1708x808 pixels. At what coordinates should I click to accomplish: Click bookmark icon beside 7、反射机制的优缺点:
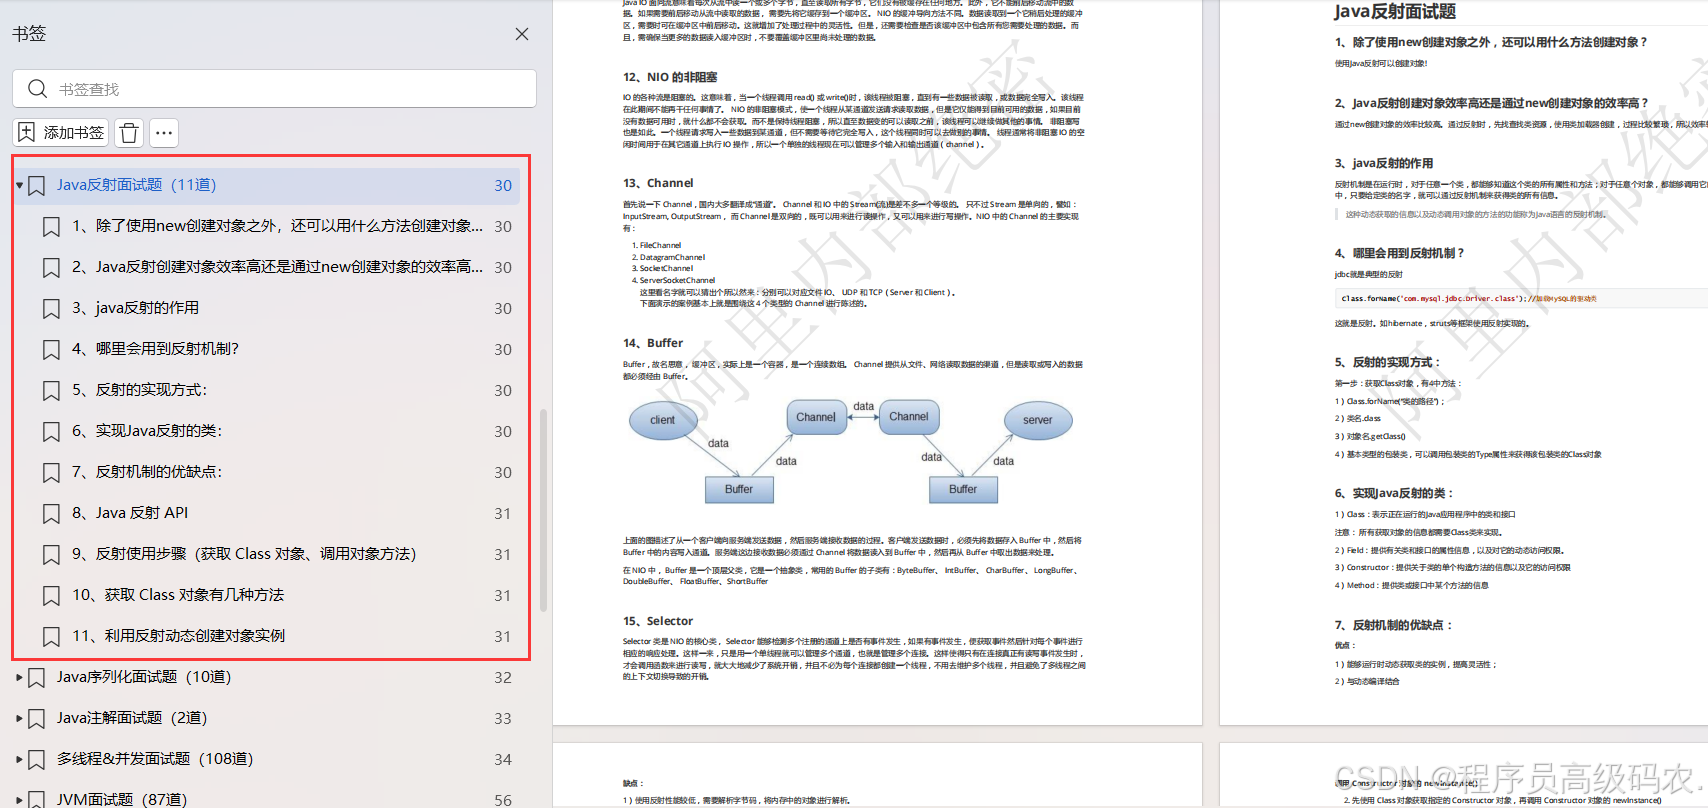pos(51,473)
